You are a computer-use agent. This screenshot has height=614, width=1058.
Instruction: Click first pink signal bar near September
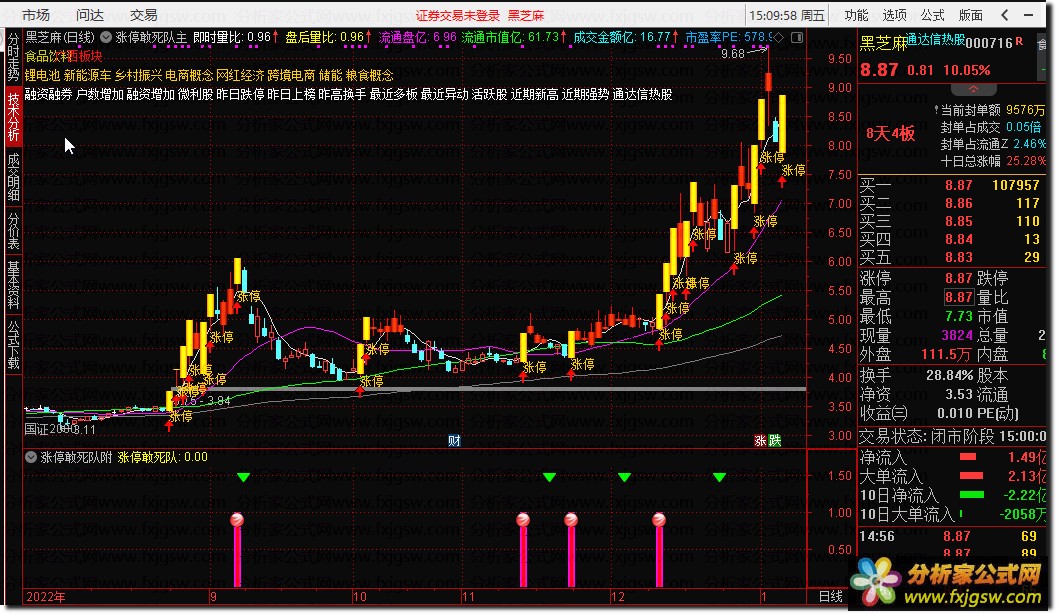tap(238, 552)
